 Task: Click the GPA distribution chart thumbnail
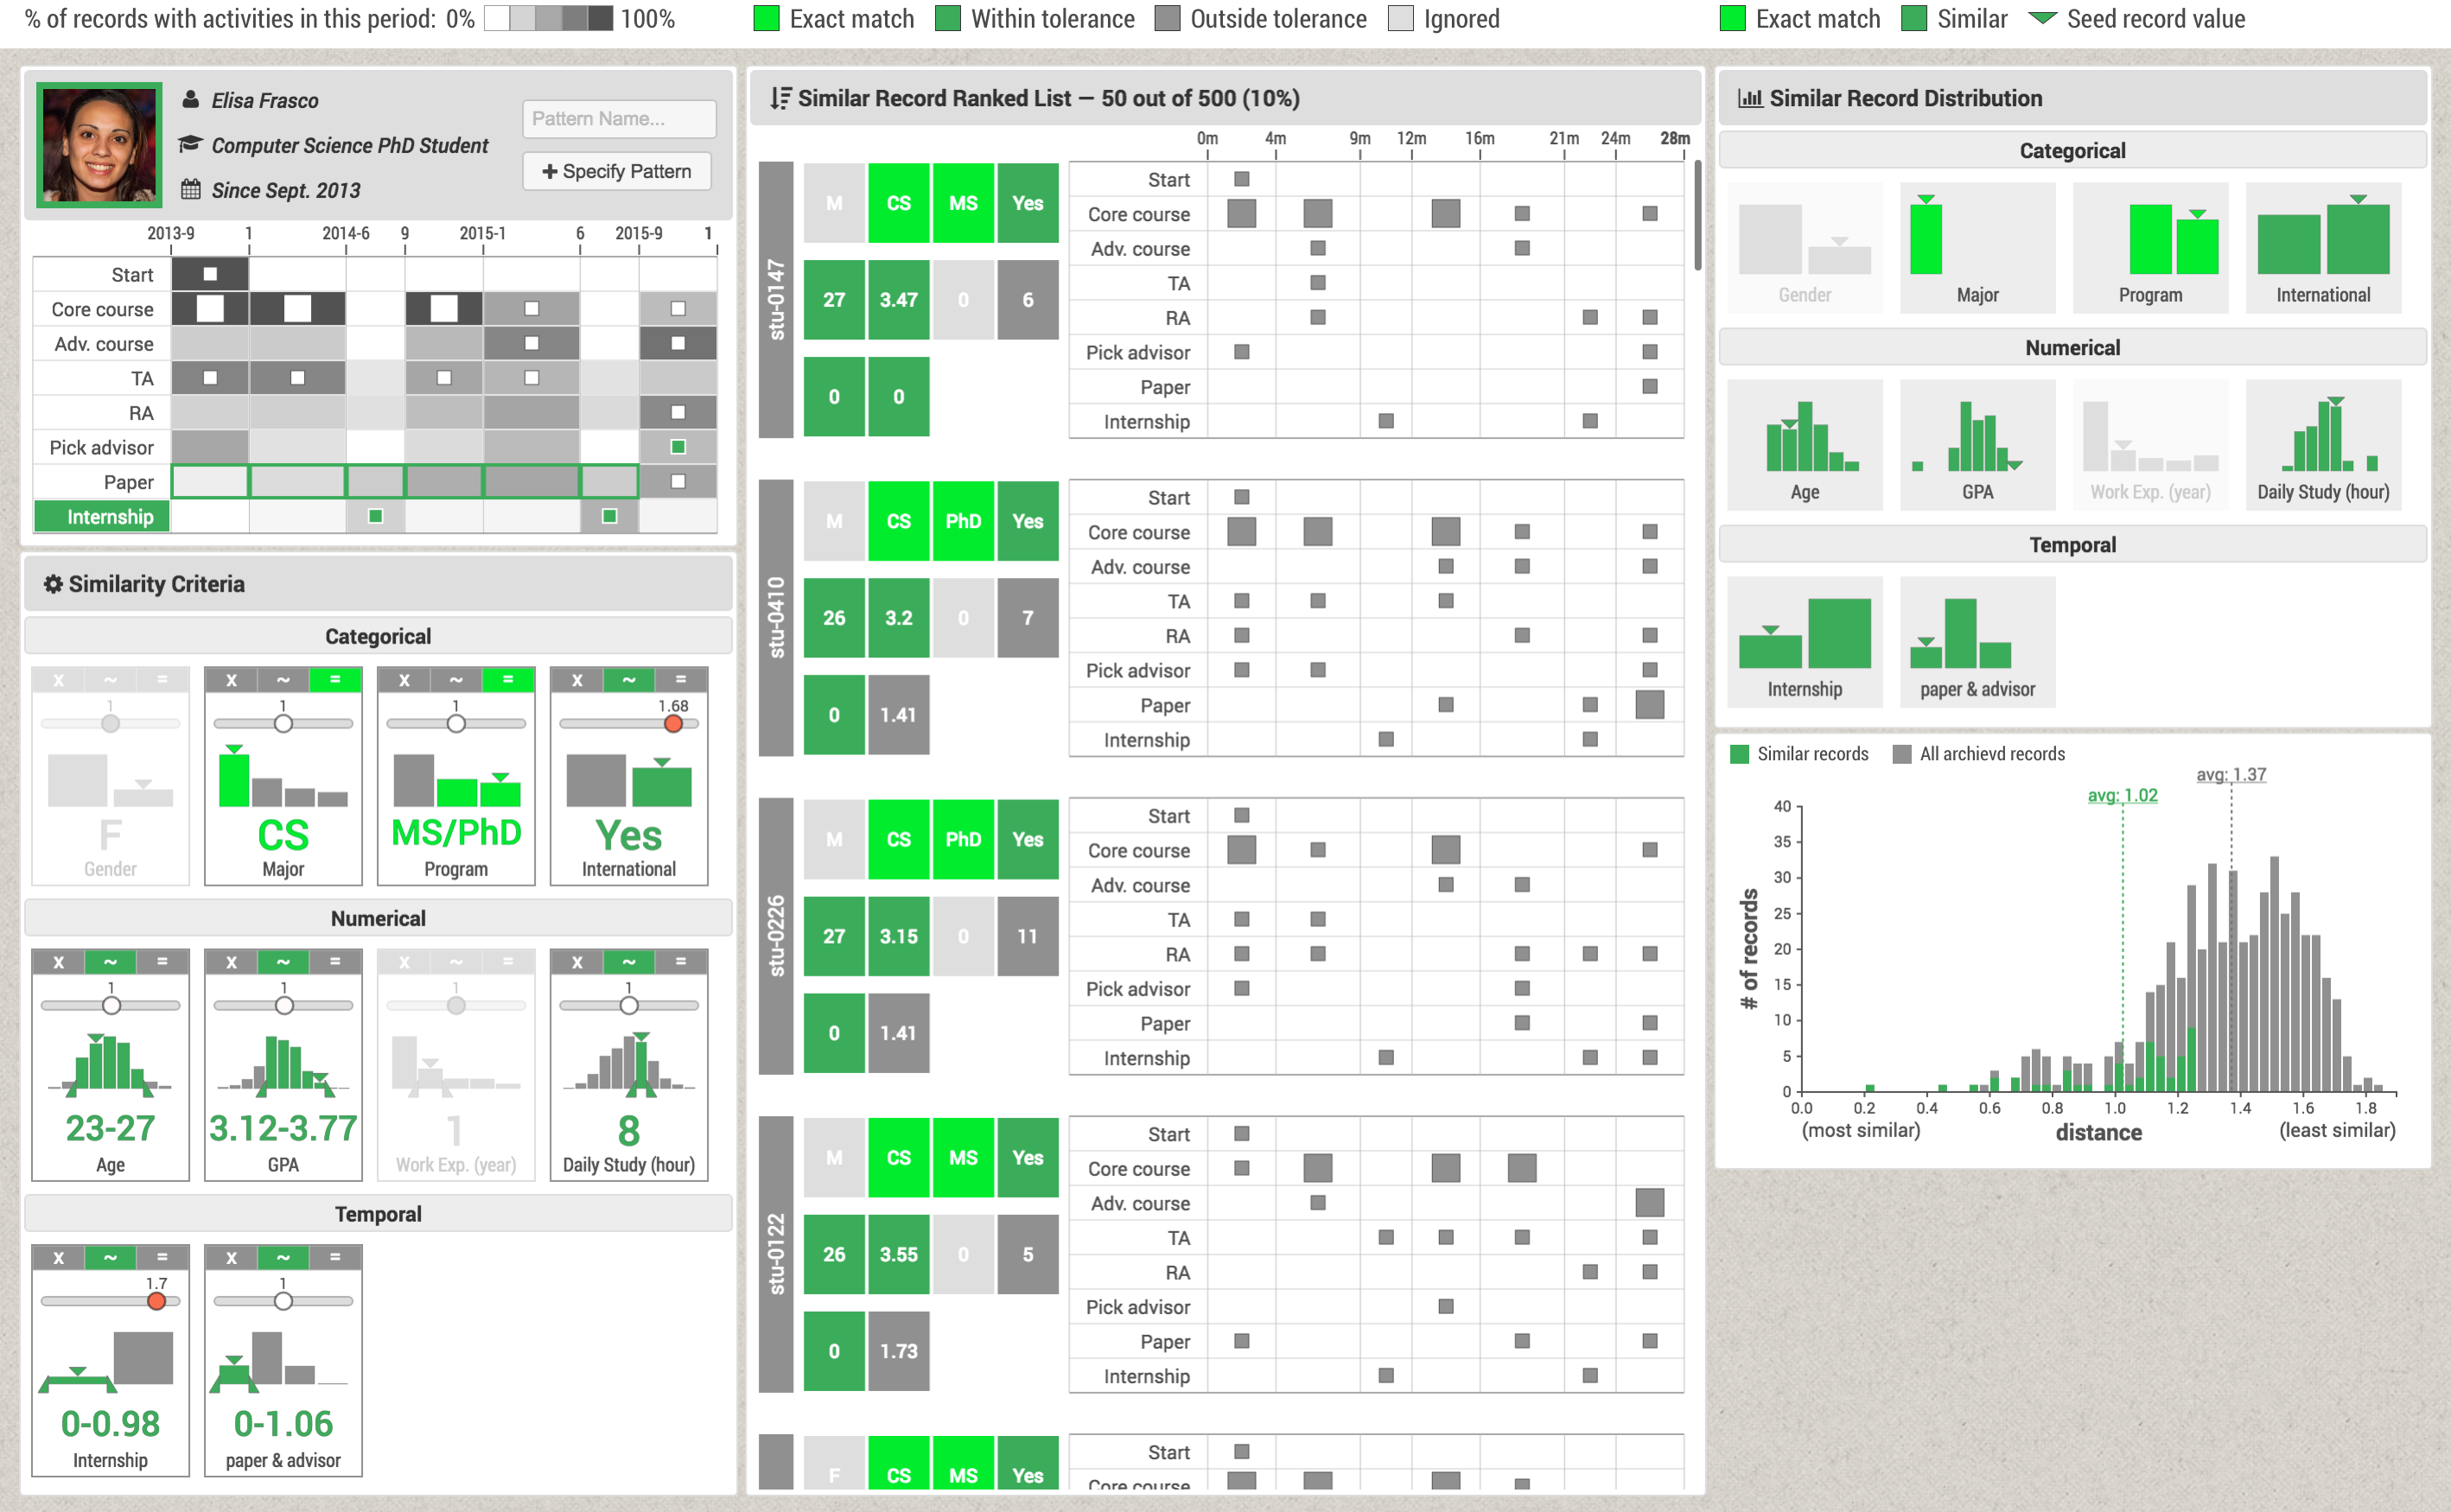(x=1977, y=444)
